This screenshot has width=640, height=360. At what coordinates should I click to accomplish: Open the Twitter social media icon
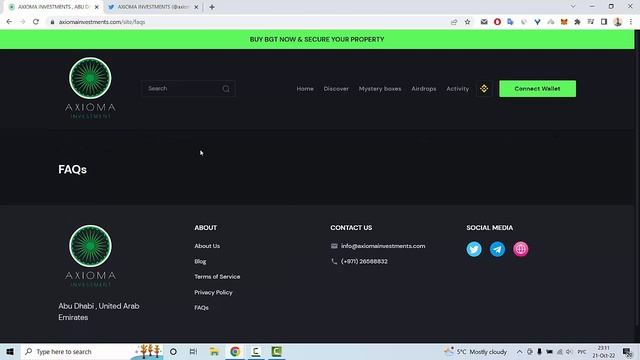tap(474, 249)
